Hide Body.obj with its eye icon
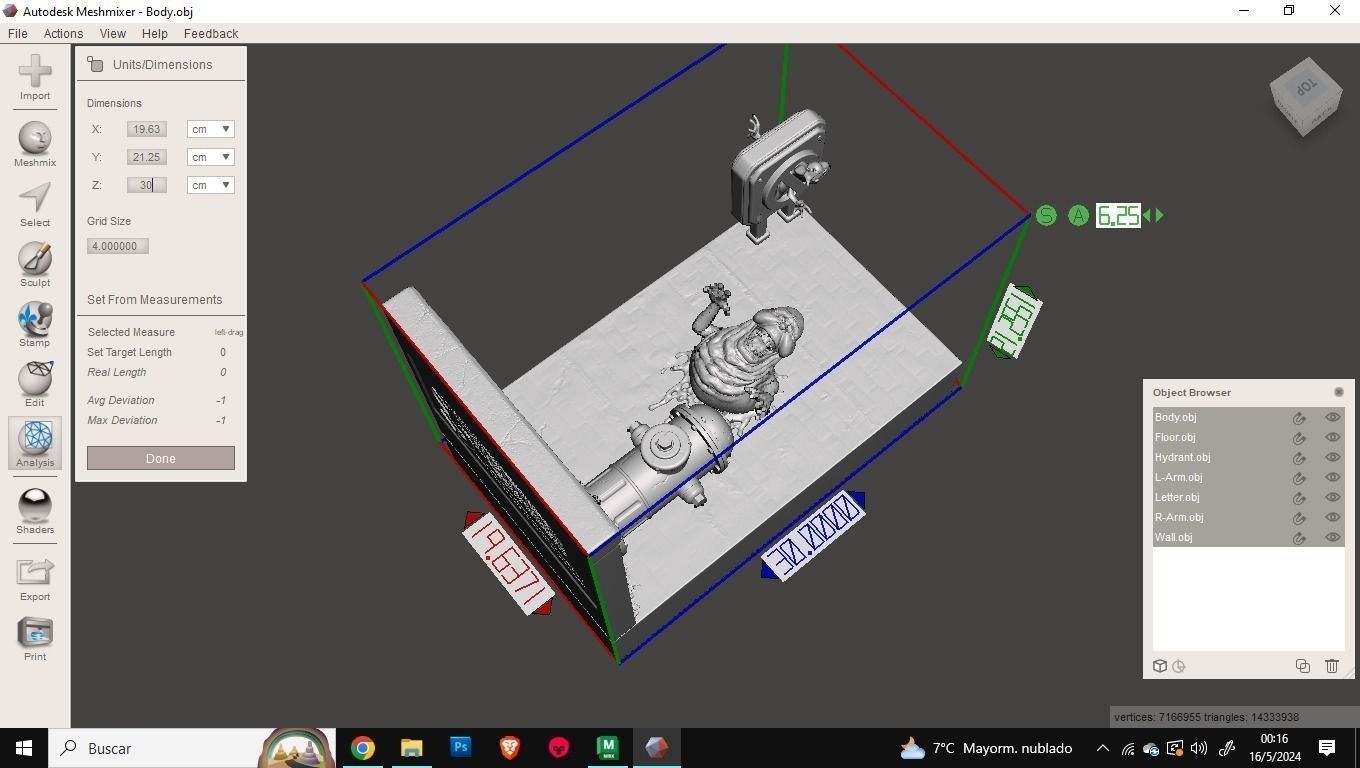Viewport: 1360px width, 768px height. click(x=1332, y=417)
